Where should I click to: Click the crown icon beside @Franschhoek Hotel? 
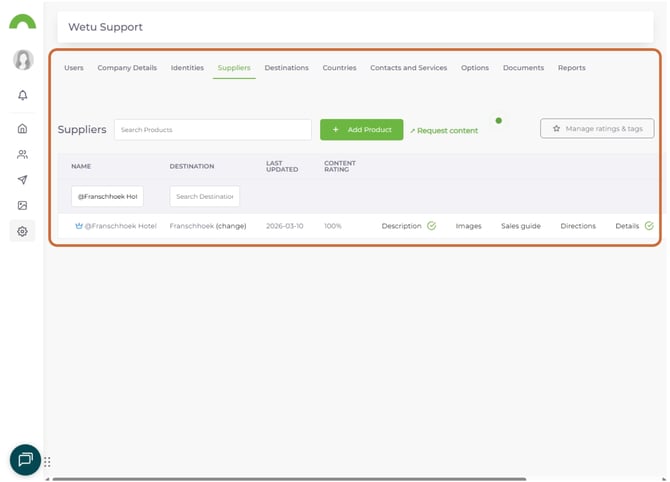(x=79, y=226)
